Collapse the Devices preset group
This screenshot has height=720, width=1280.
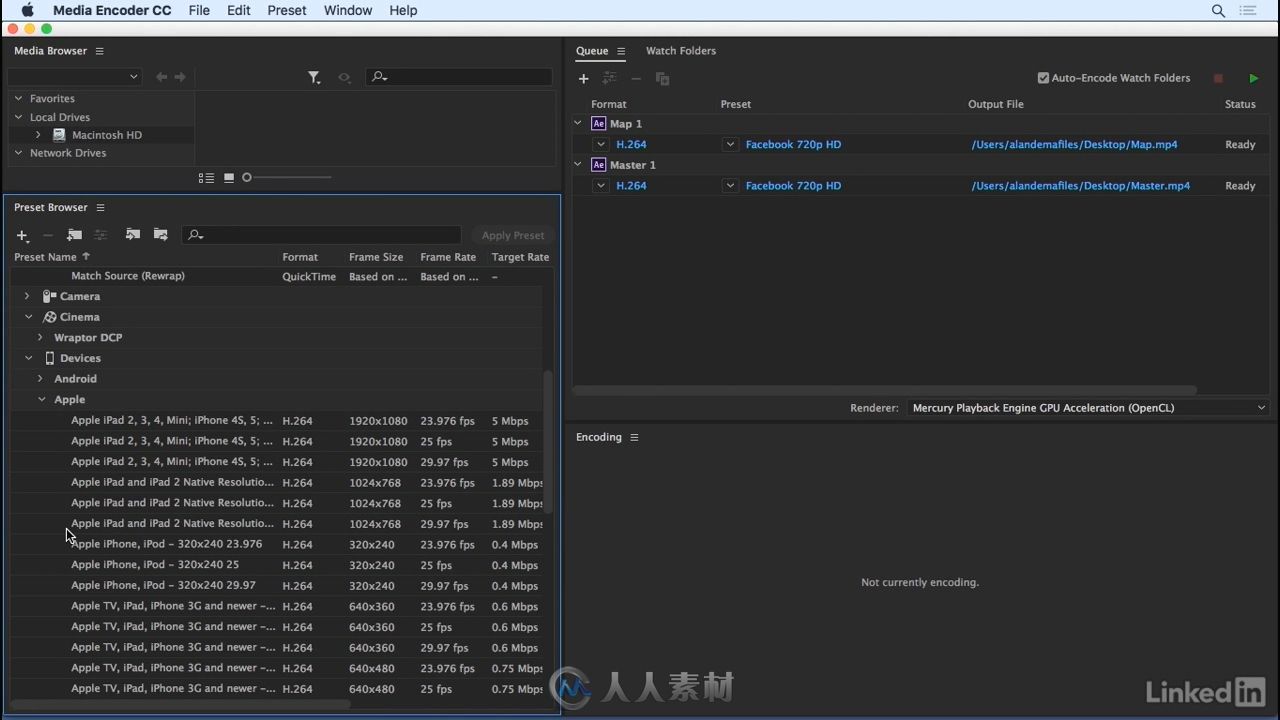point(28,358)
